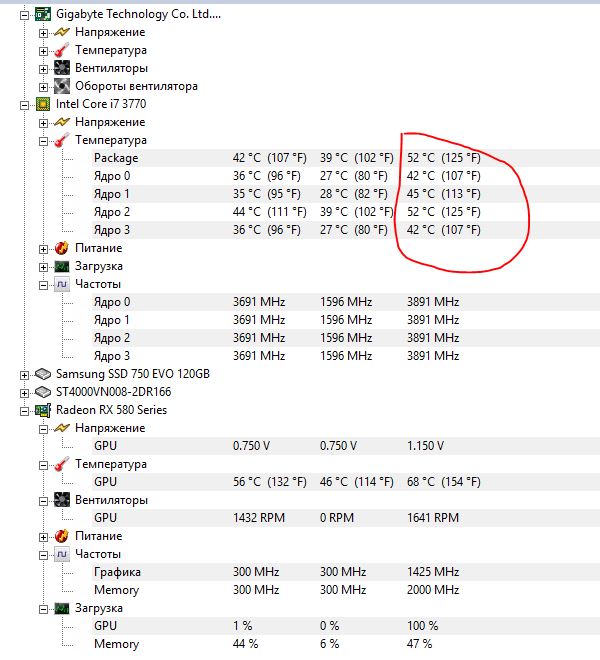Click the power icon beside the CPU's Питание
This screenshot has height=660, width=600.
point(61,248)
